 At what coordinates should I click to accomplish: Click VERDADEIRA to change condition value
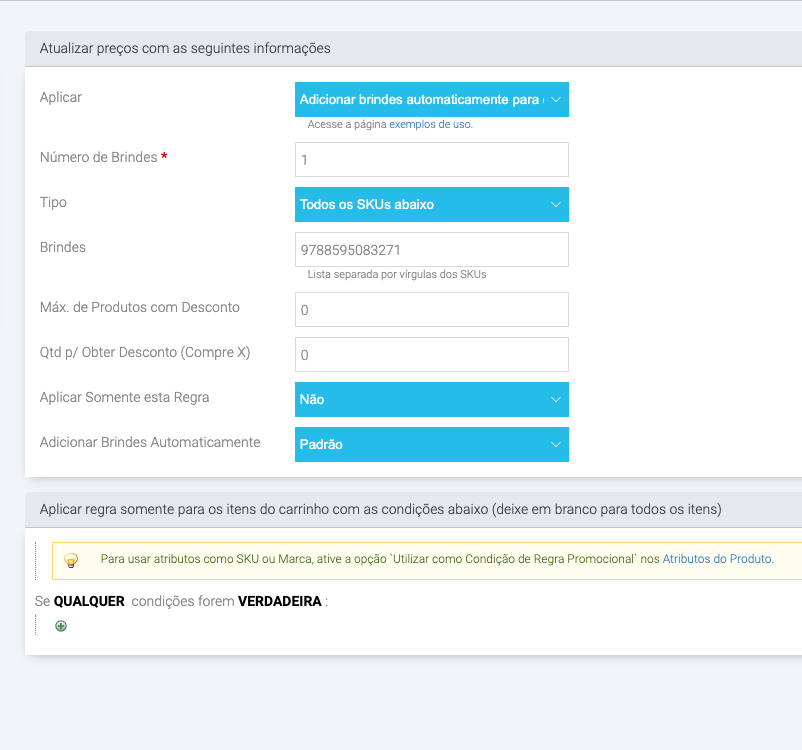pos(280,602)
